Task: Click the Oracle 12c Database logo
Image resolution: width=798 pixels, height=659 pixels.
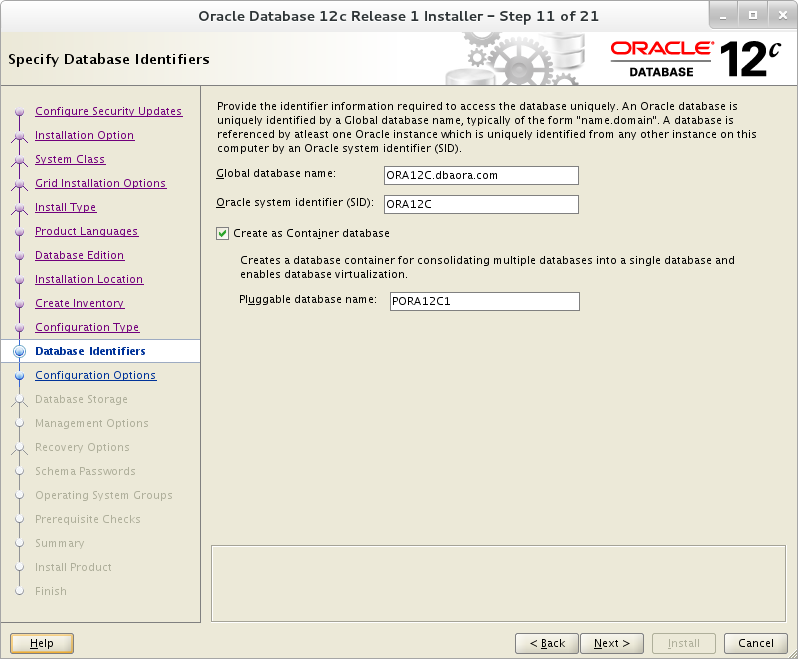Action: click(695, 59)
